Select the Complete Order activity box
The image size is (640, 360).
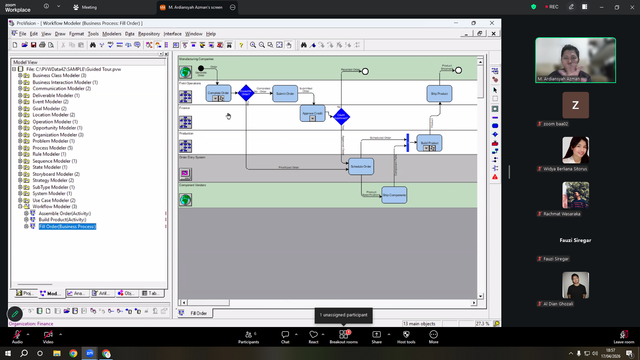tap(218, 93)
